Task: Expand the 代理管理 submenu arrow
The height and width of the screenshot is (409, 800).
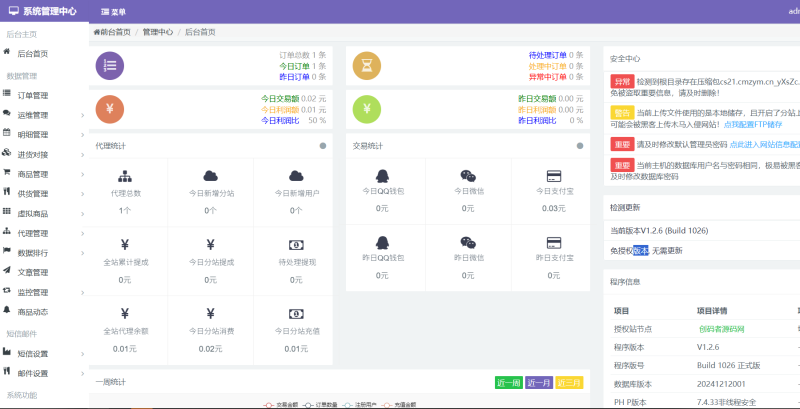Action: 83,234
